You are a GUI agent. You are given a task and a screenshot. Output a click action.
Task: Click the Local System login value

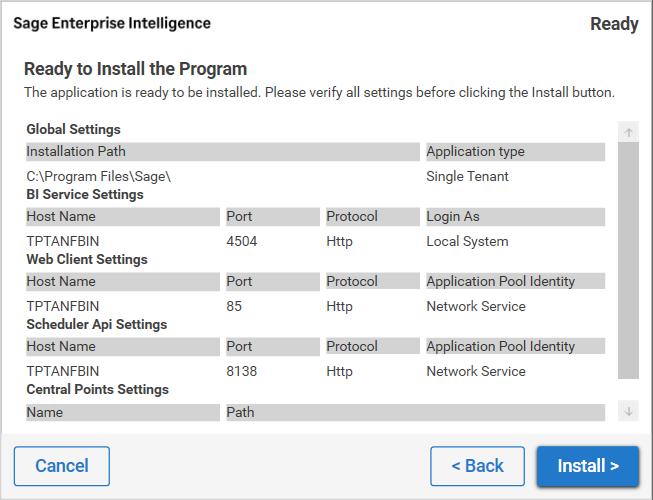pos(467,242)
